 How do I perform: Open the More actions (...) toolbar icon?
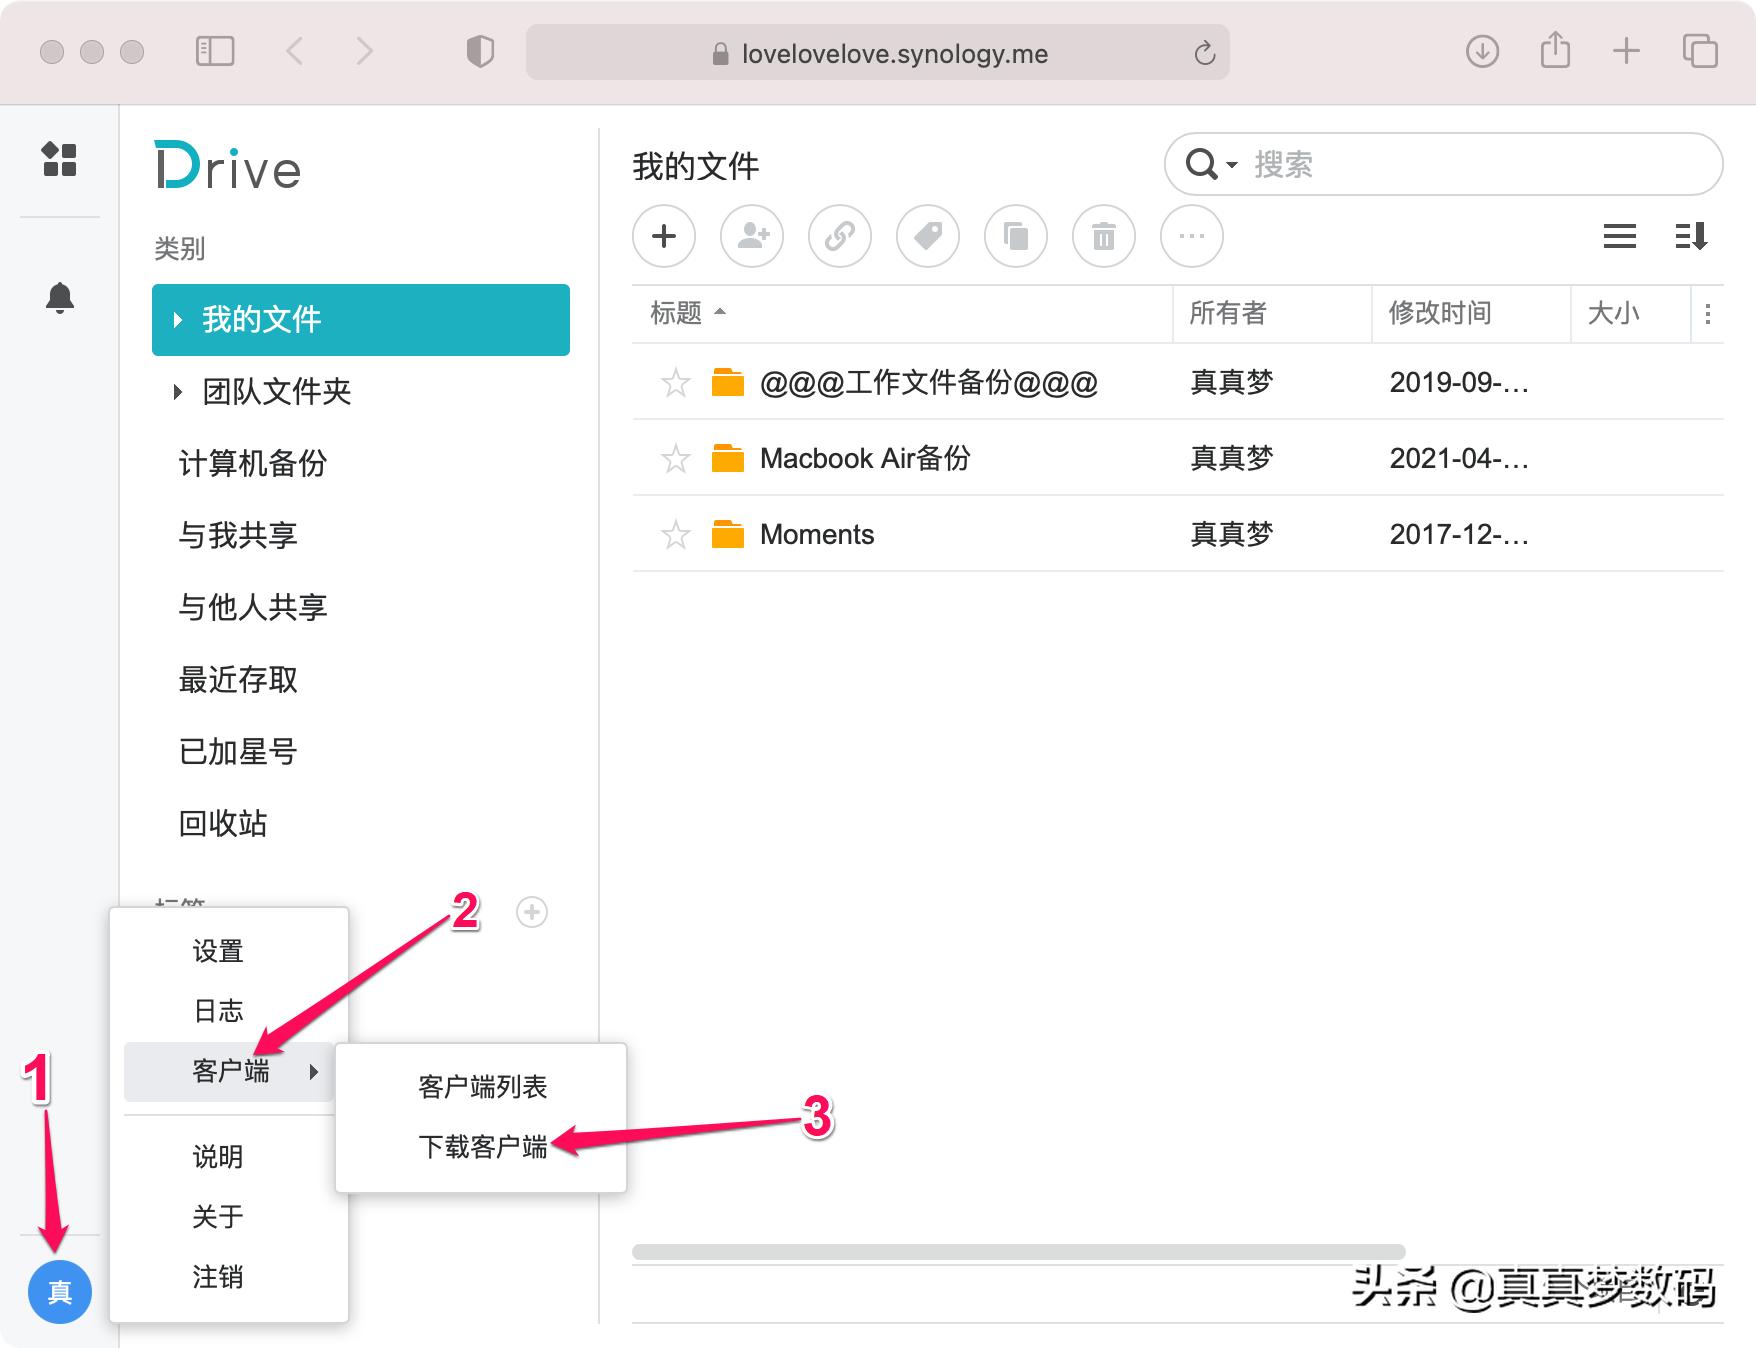pos(1191,237)
